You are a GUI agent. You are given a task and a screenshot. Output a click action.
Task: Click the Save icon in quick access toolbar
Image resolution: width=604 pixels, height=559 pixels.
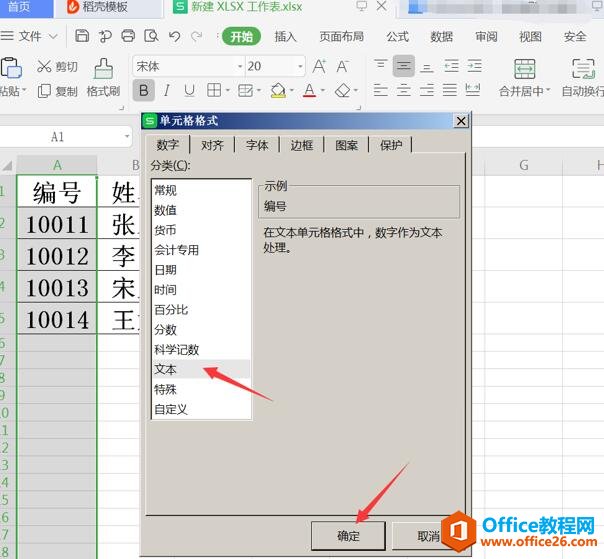point(82,36)
